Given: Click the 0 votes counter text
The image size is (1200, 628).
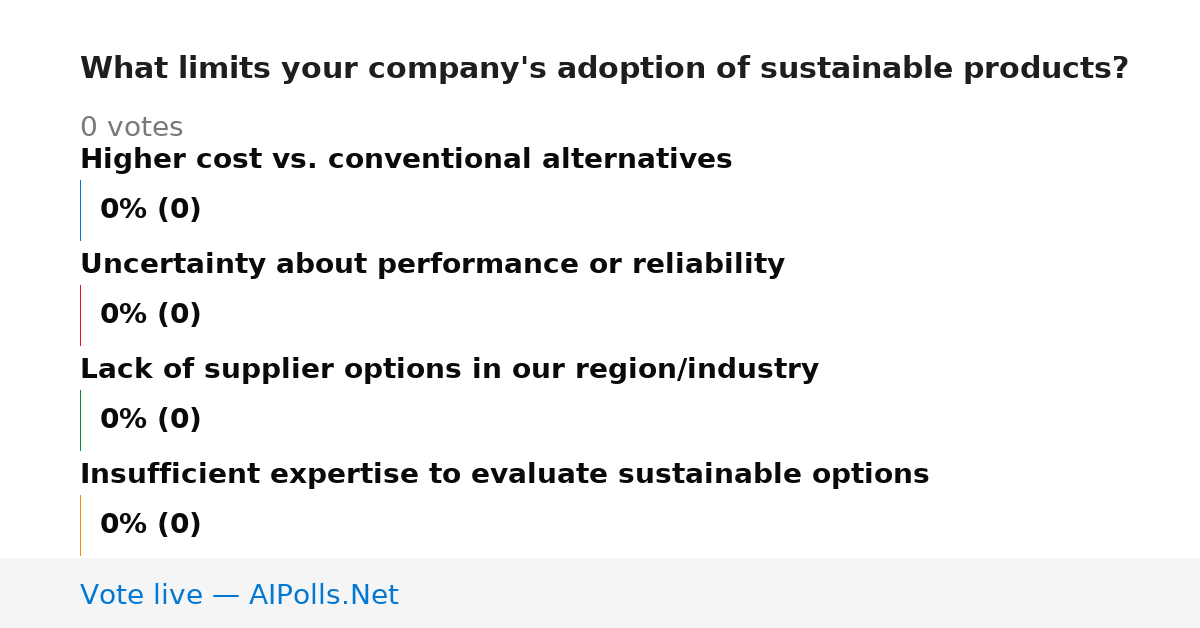Looking at the screenshot, I should pos(131,128).
